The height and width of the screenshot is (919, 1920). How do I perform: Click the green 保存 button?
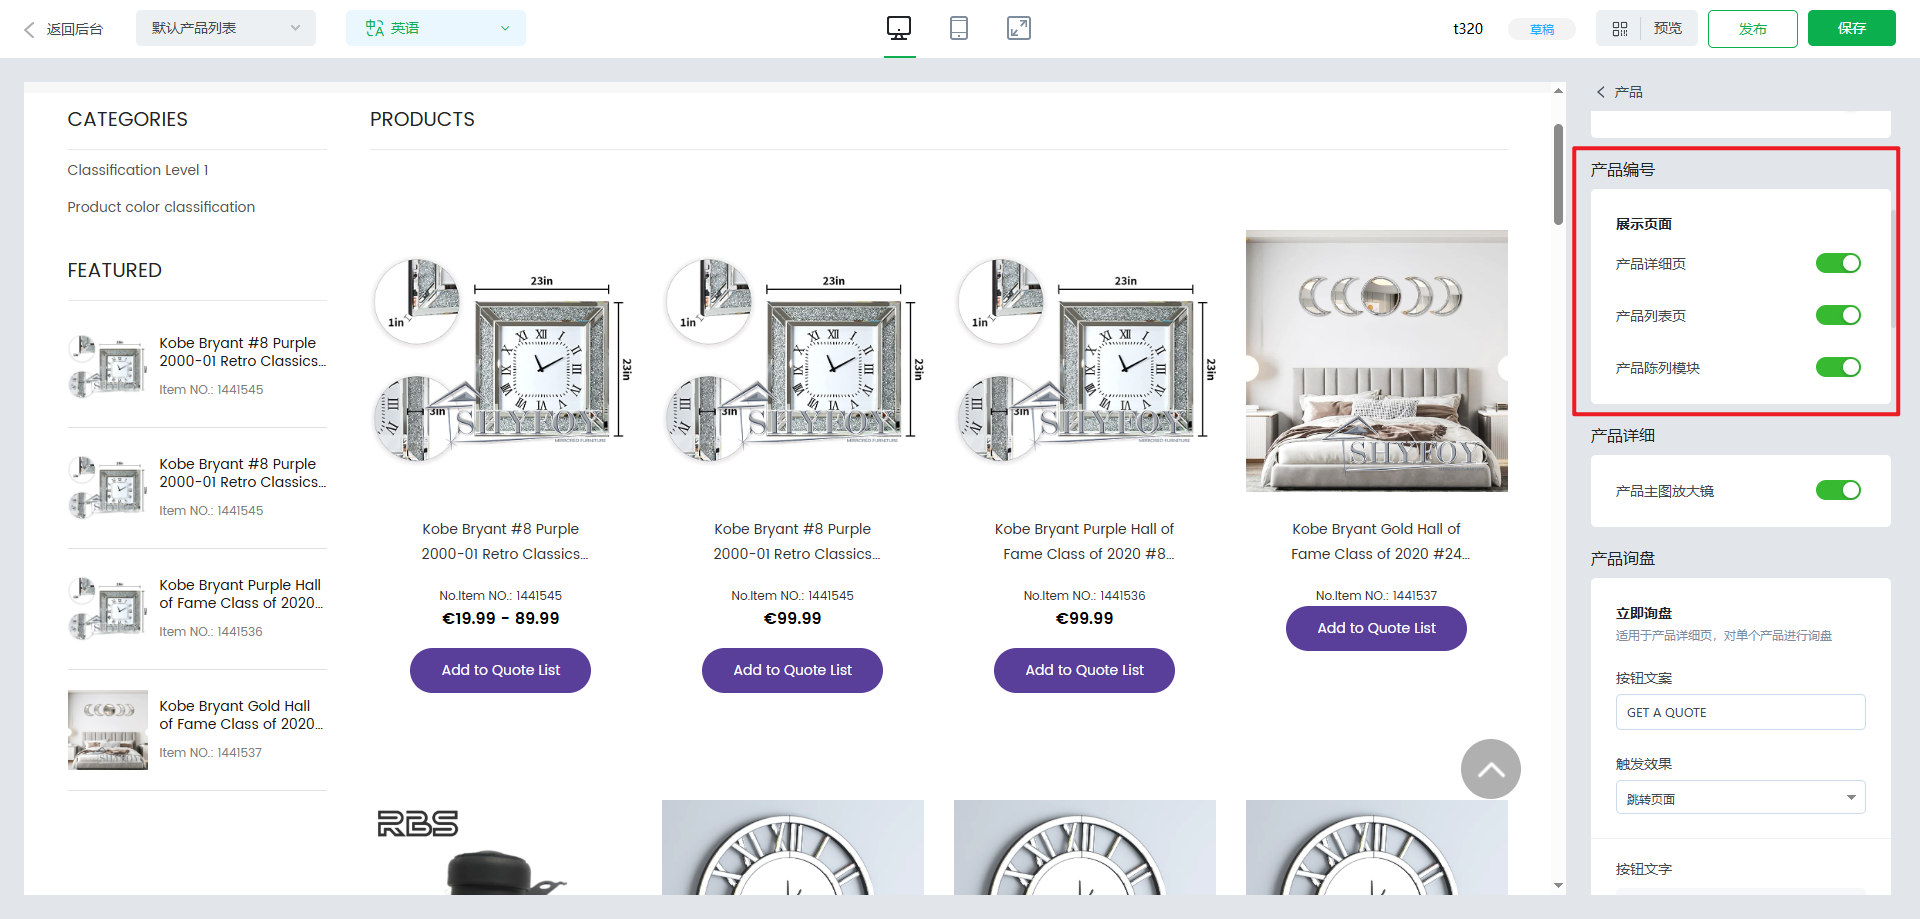pos(1851,28)
